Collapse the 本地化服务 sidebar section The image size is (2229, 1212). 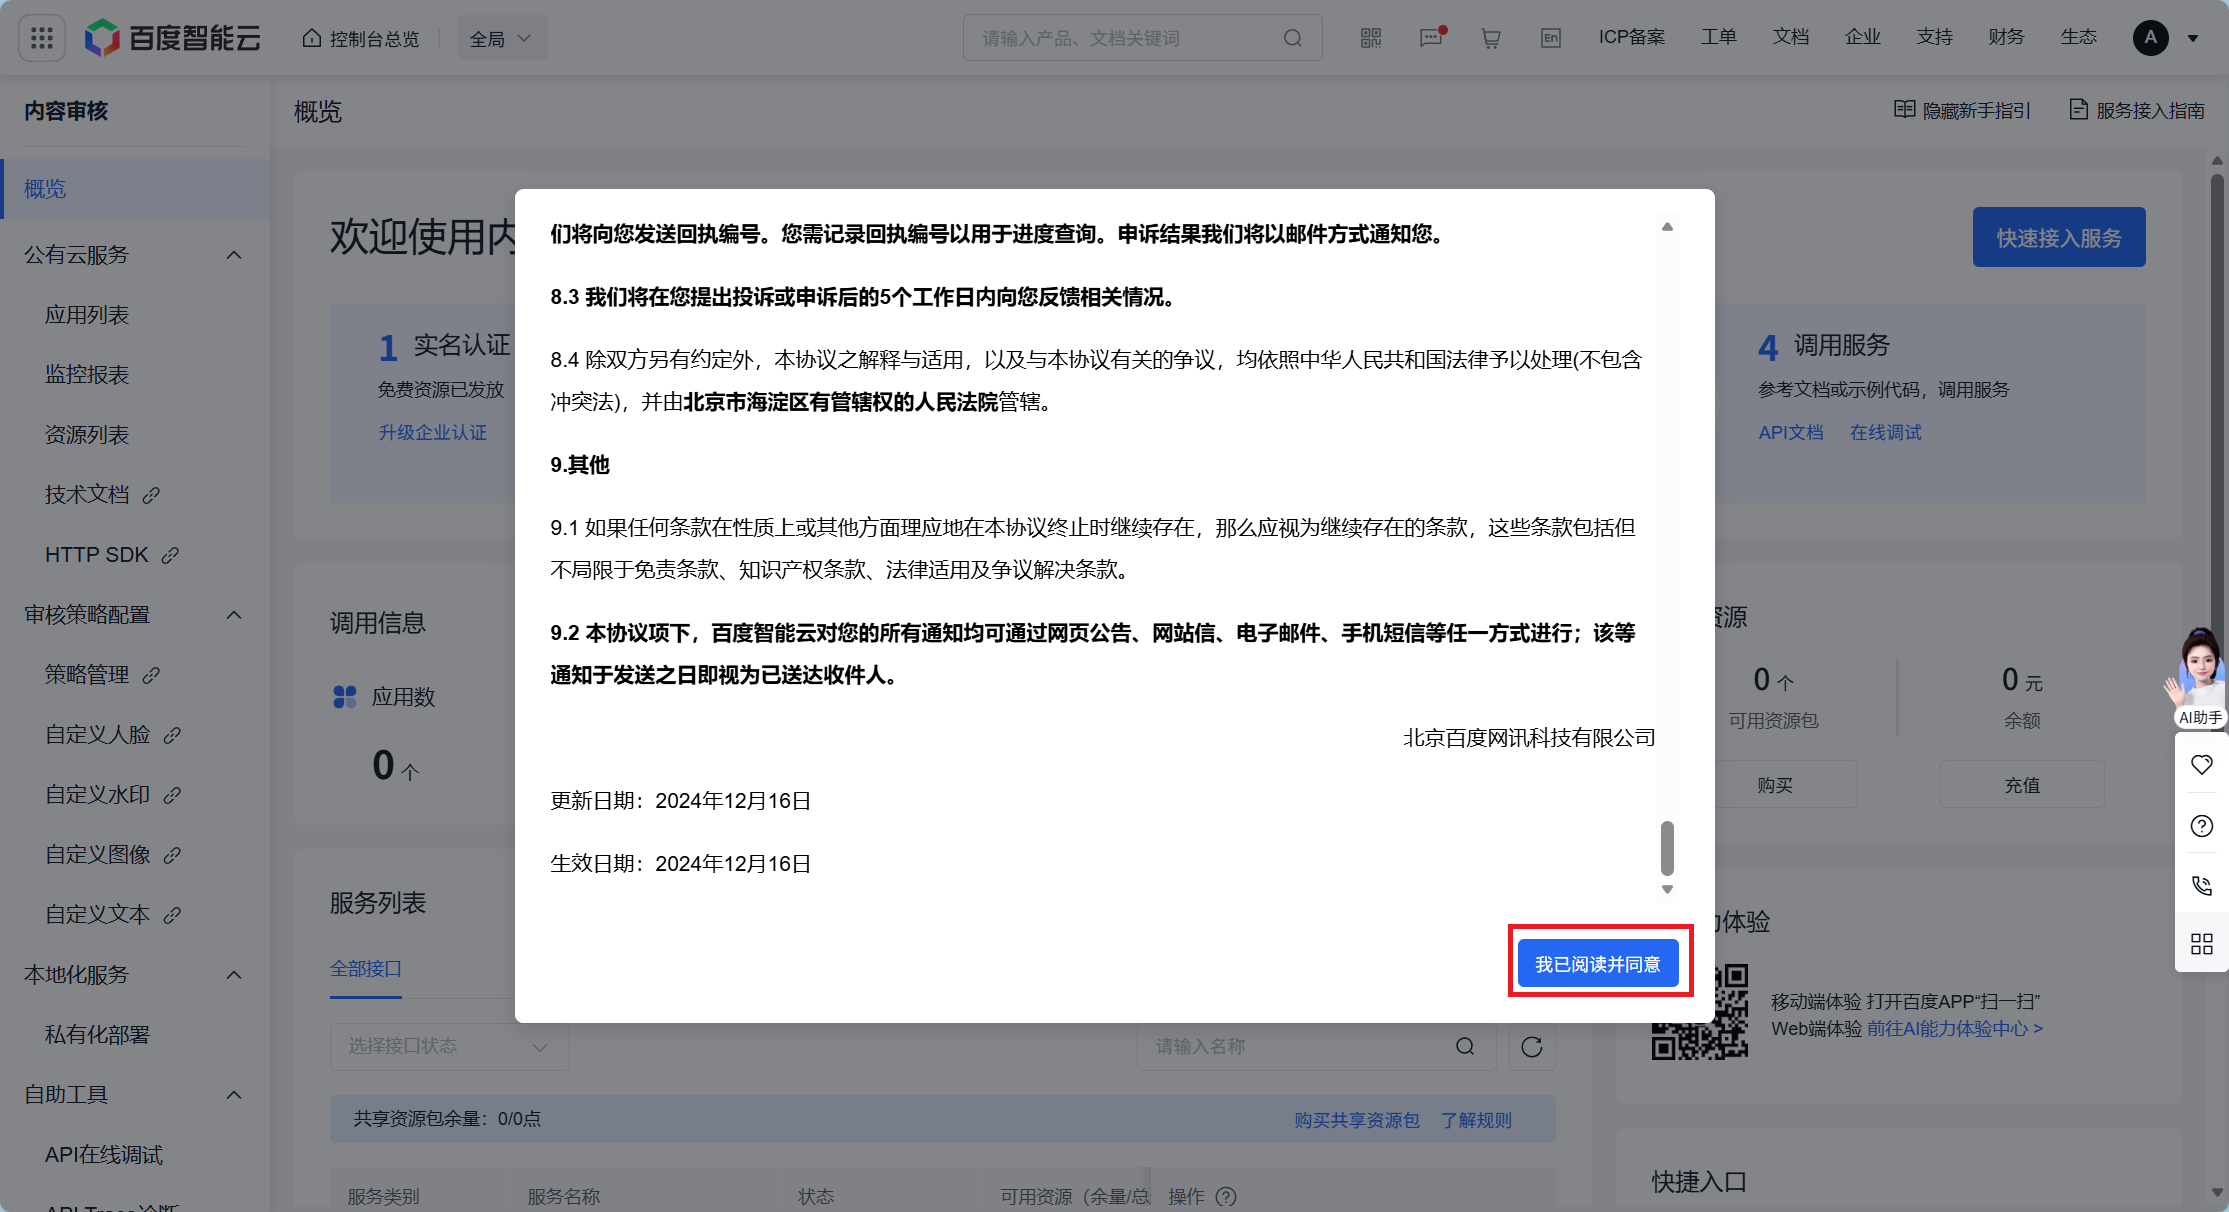click(x=234, y=975)
